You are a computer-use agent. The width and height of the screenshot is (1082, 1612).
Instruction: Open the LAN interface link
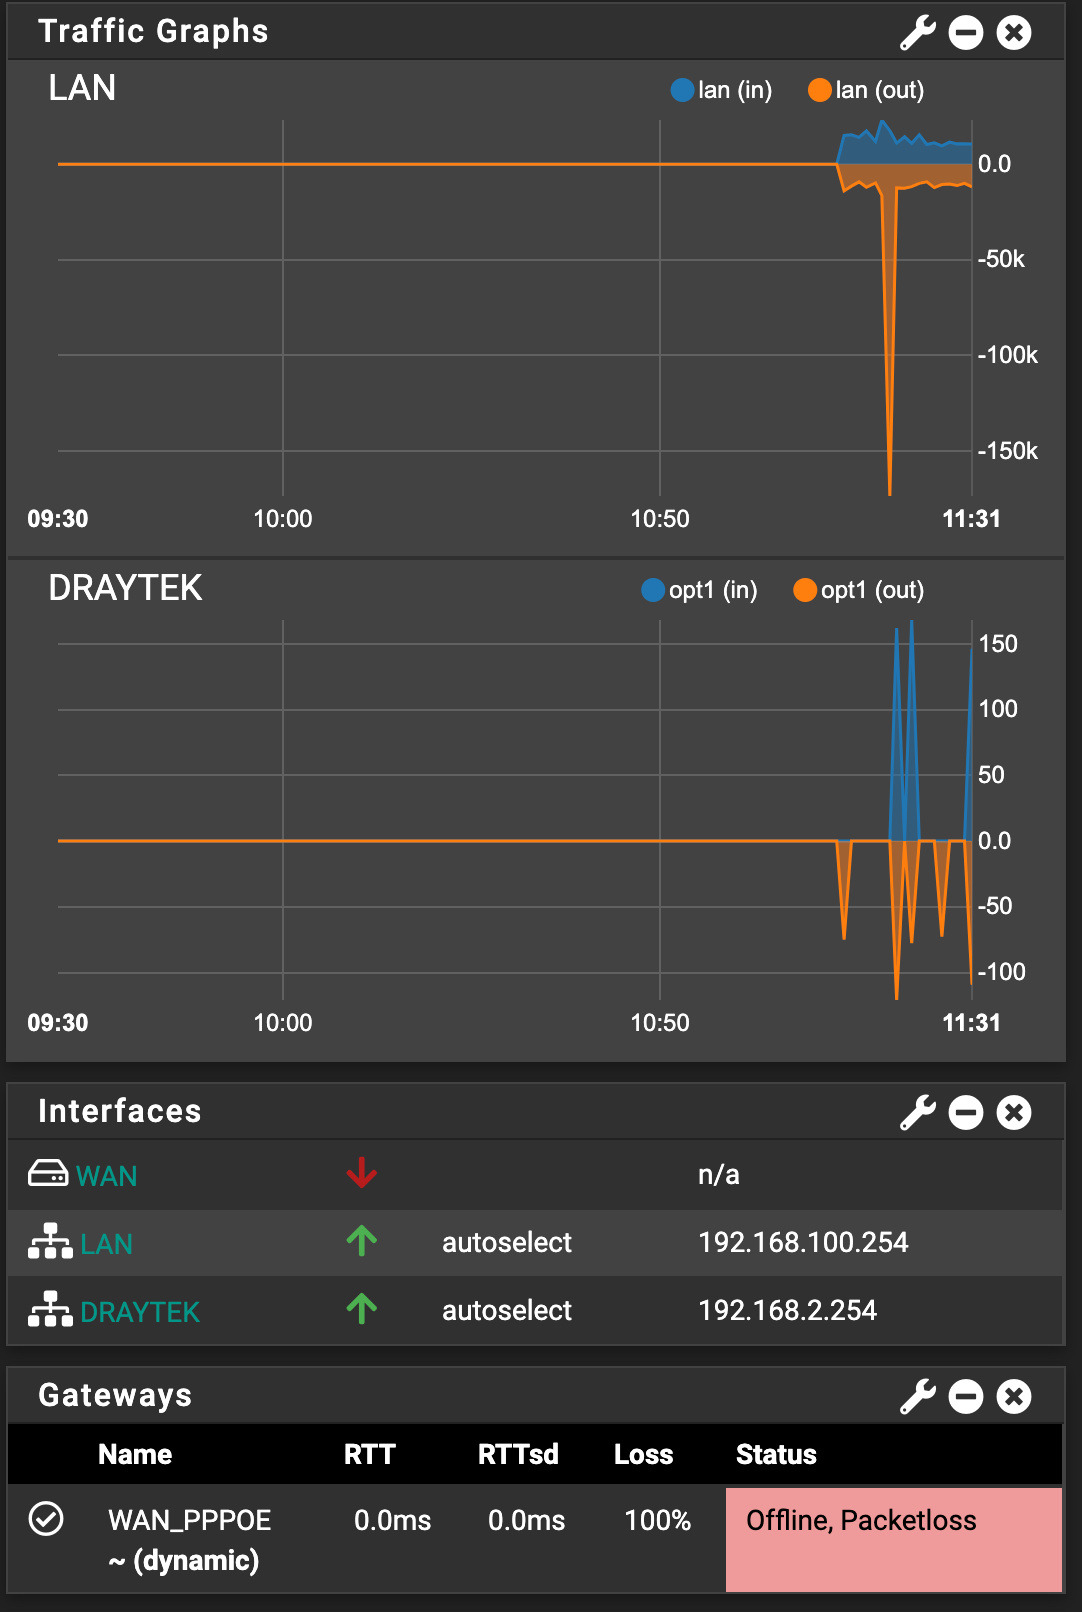pos(106,1244)
